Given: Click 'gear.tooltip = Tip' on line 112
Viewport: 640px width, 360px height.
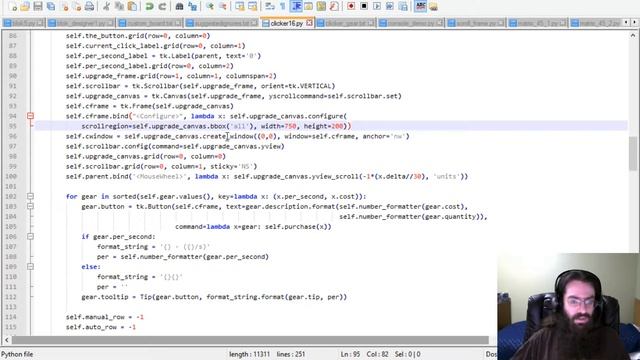Looking at the screenshot, I should coord(214,297).
